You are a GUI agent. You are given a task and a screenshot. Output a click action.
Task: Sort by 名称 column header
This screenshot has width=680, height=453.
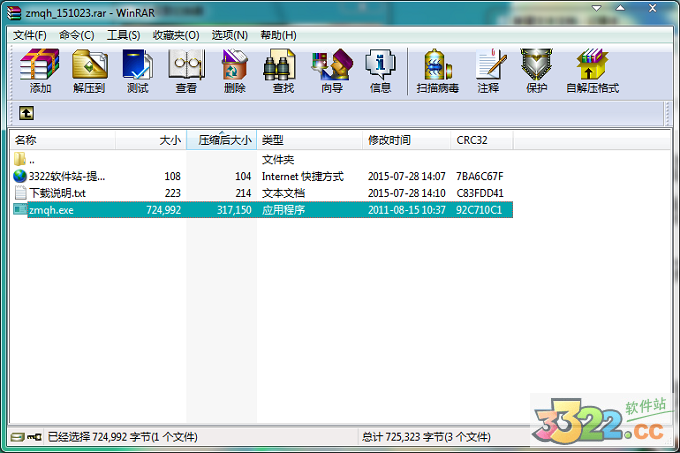tap(63, 140)
